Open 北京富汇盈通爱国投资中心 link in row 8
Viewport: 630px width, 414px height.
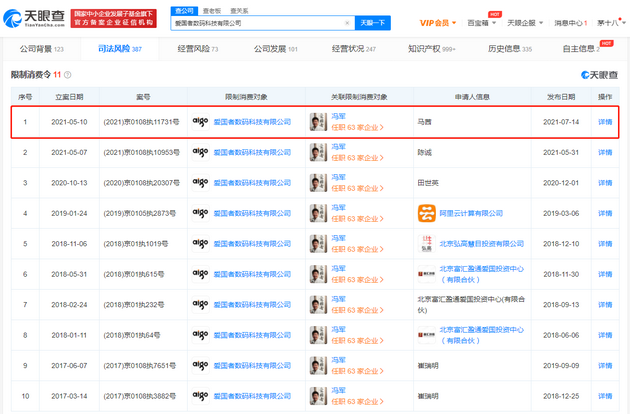[x=481, y=335]
